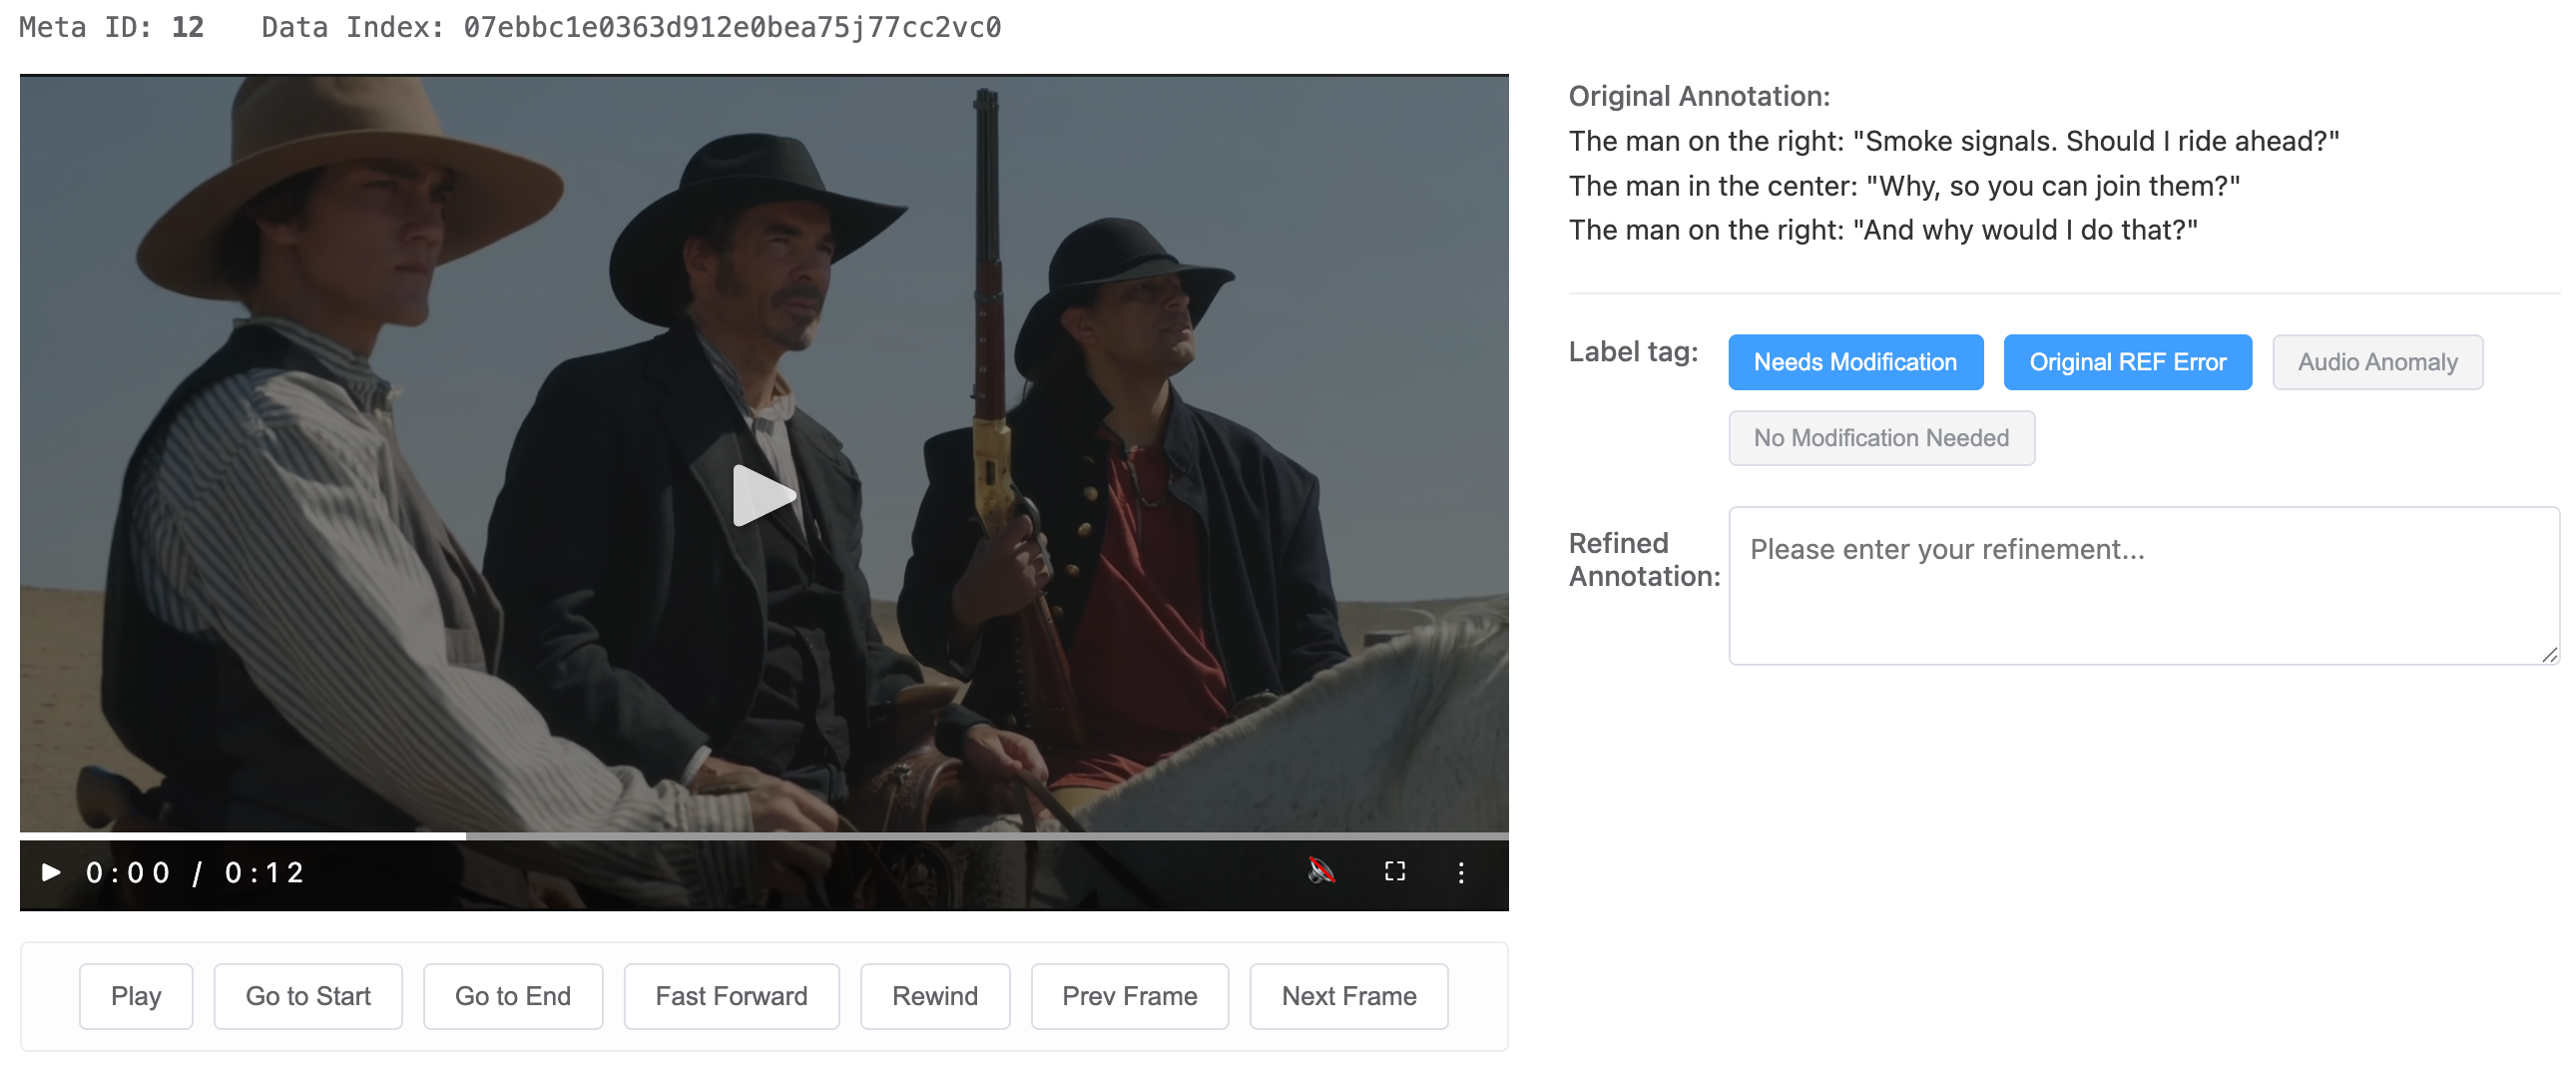This screenshot has height=1065, width=2576.
Task: Select the No Modification Needed tag
Action: [1880, 438]
